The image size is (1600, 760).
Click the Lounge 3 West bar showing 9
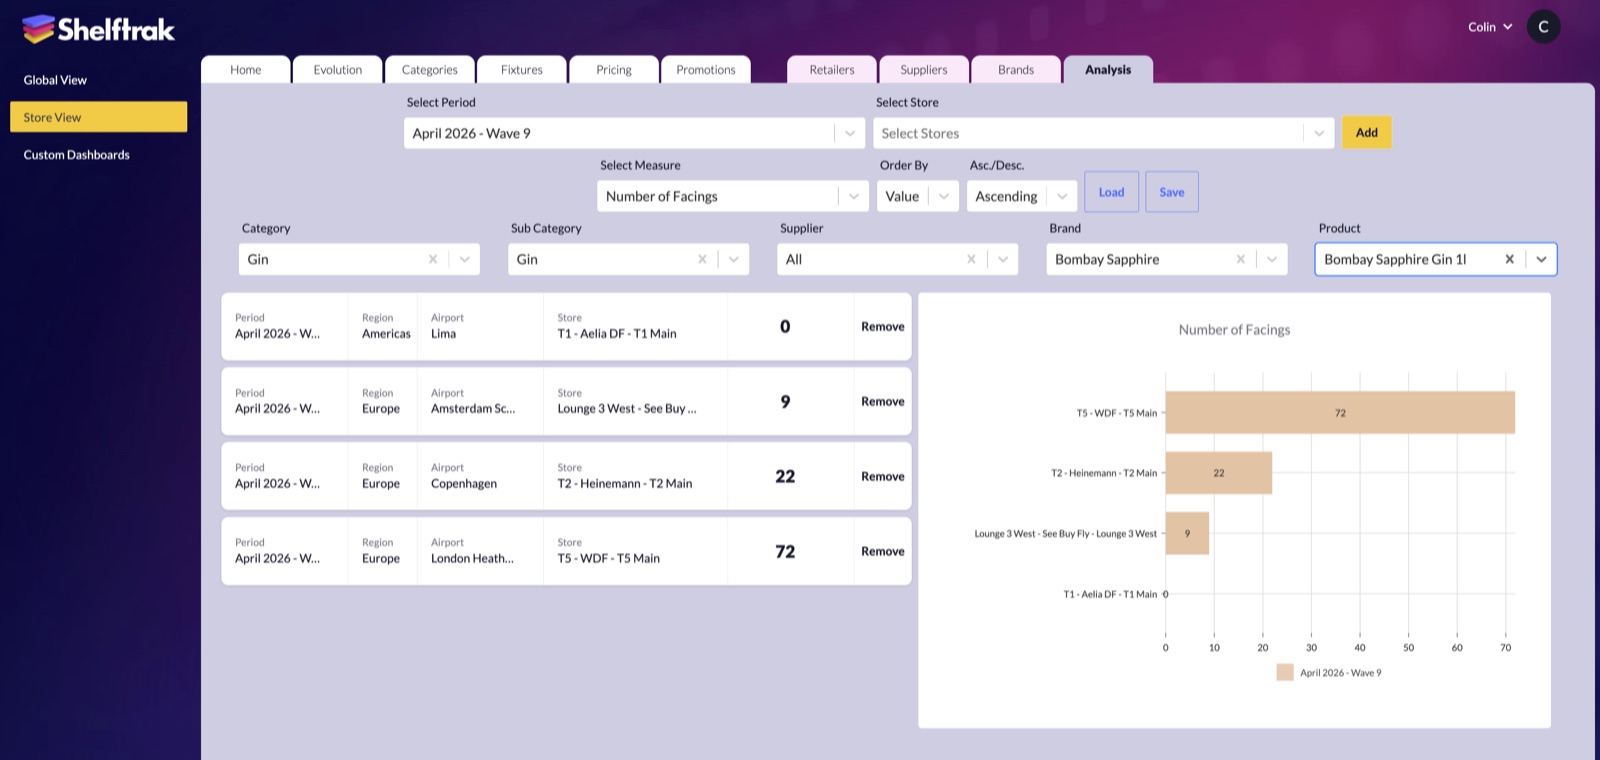point(1187,534)
